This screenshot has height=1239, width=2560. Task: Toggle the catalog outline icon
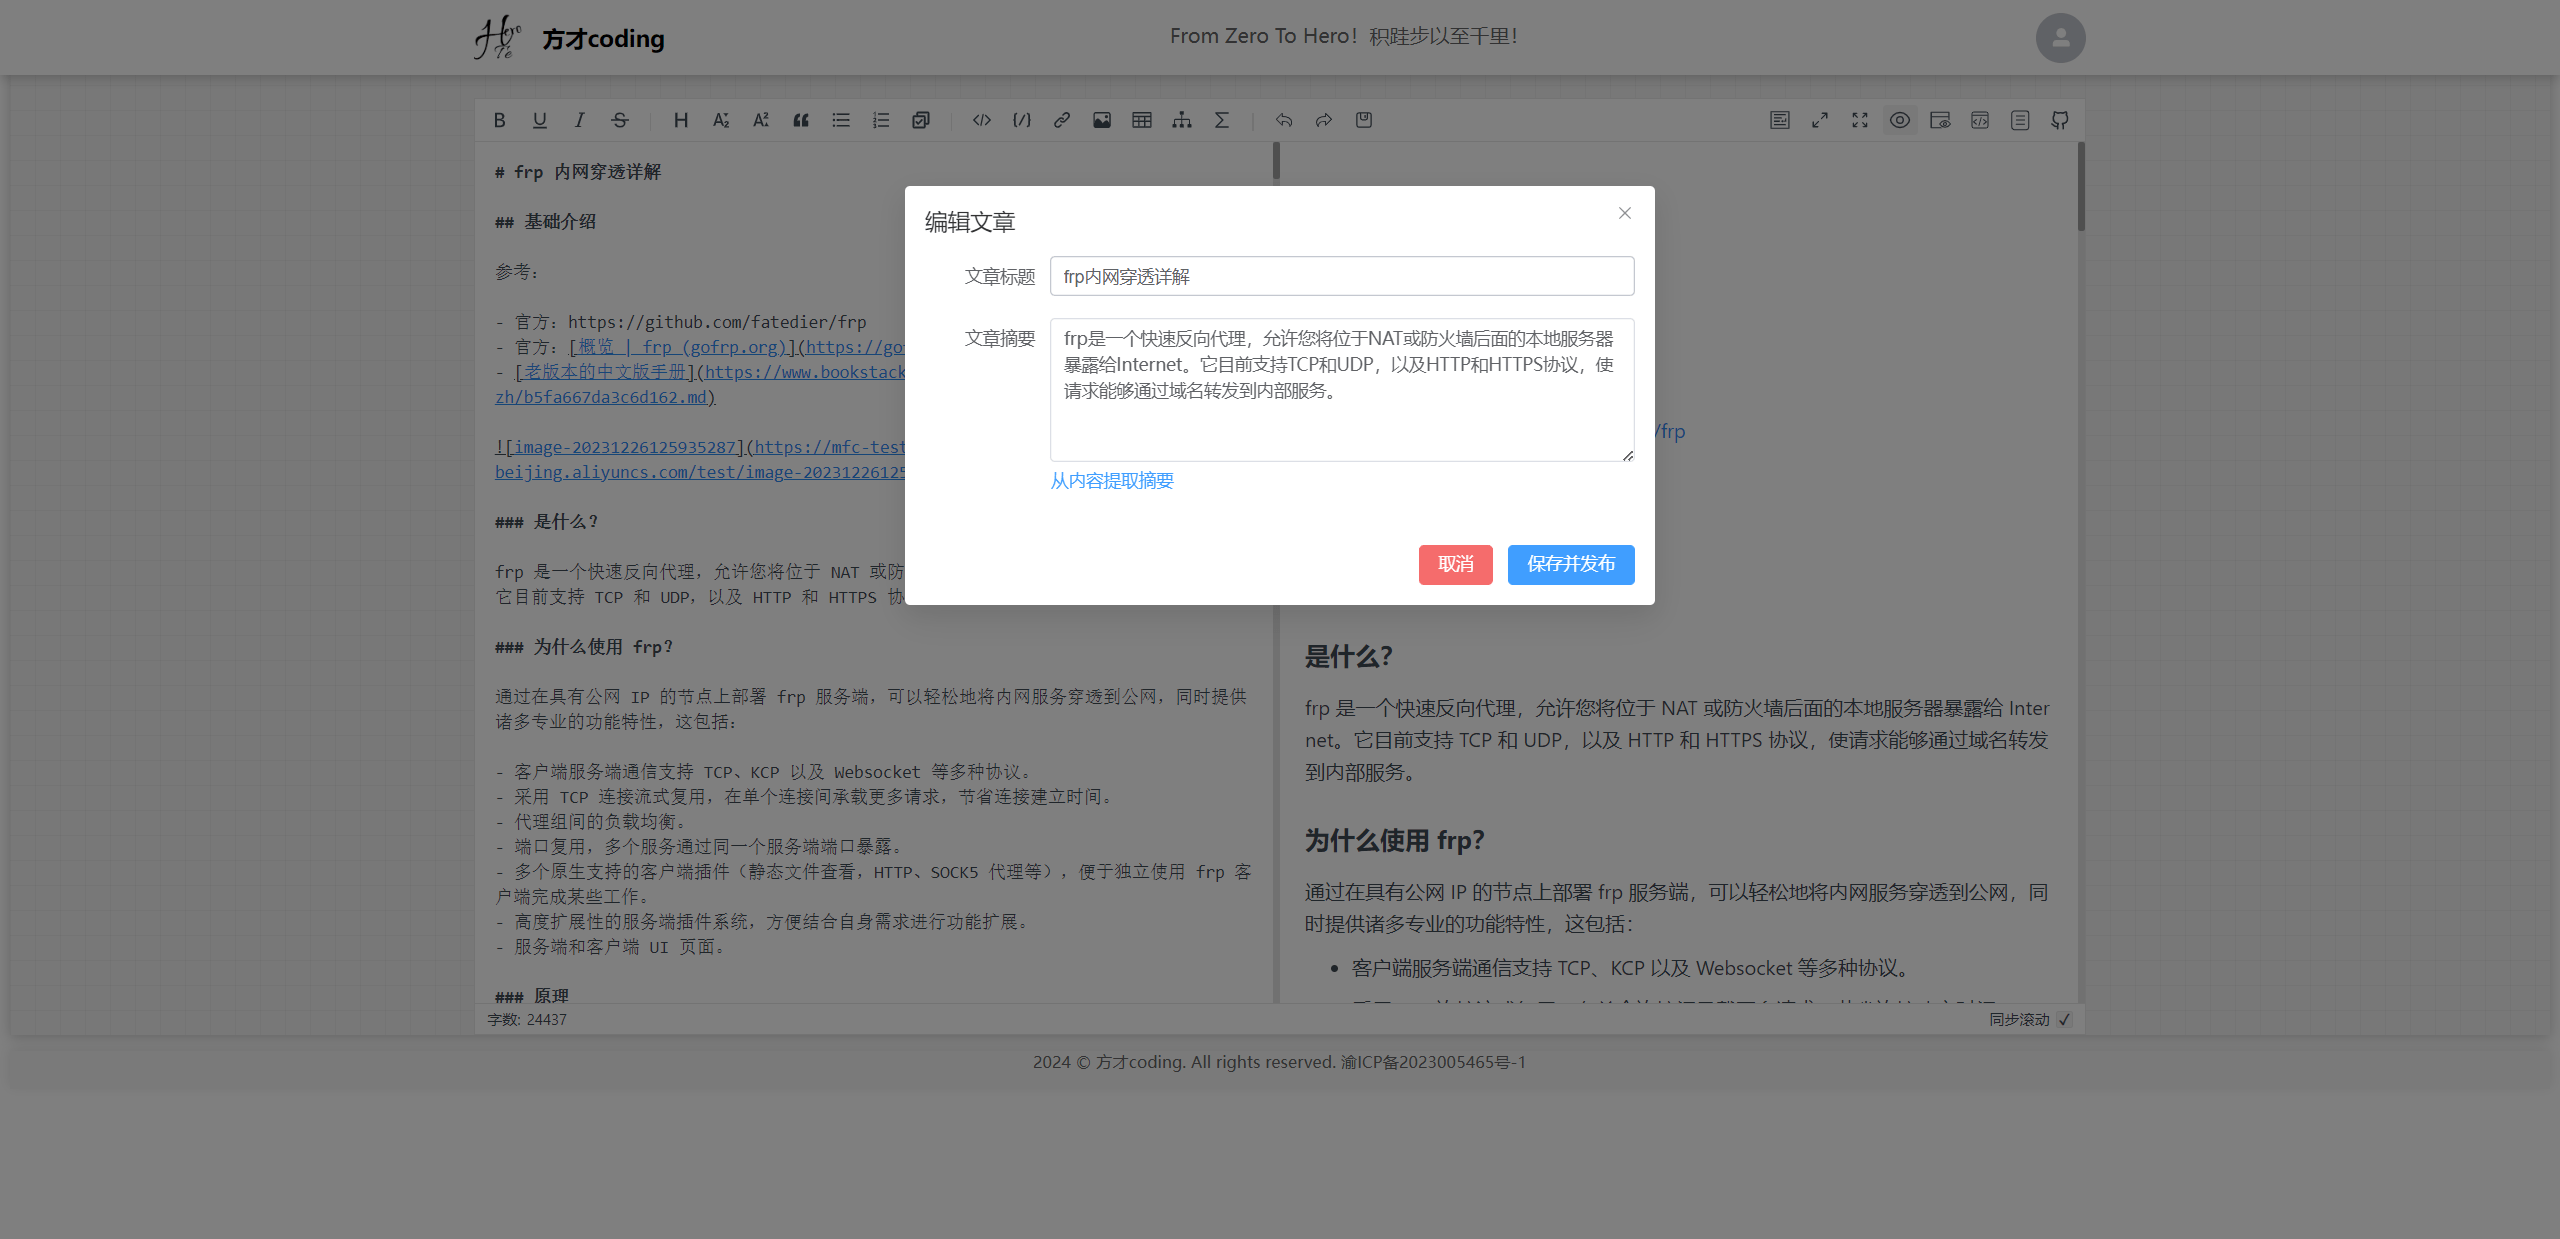pos(2020,120)
